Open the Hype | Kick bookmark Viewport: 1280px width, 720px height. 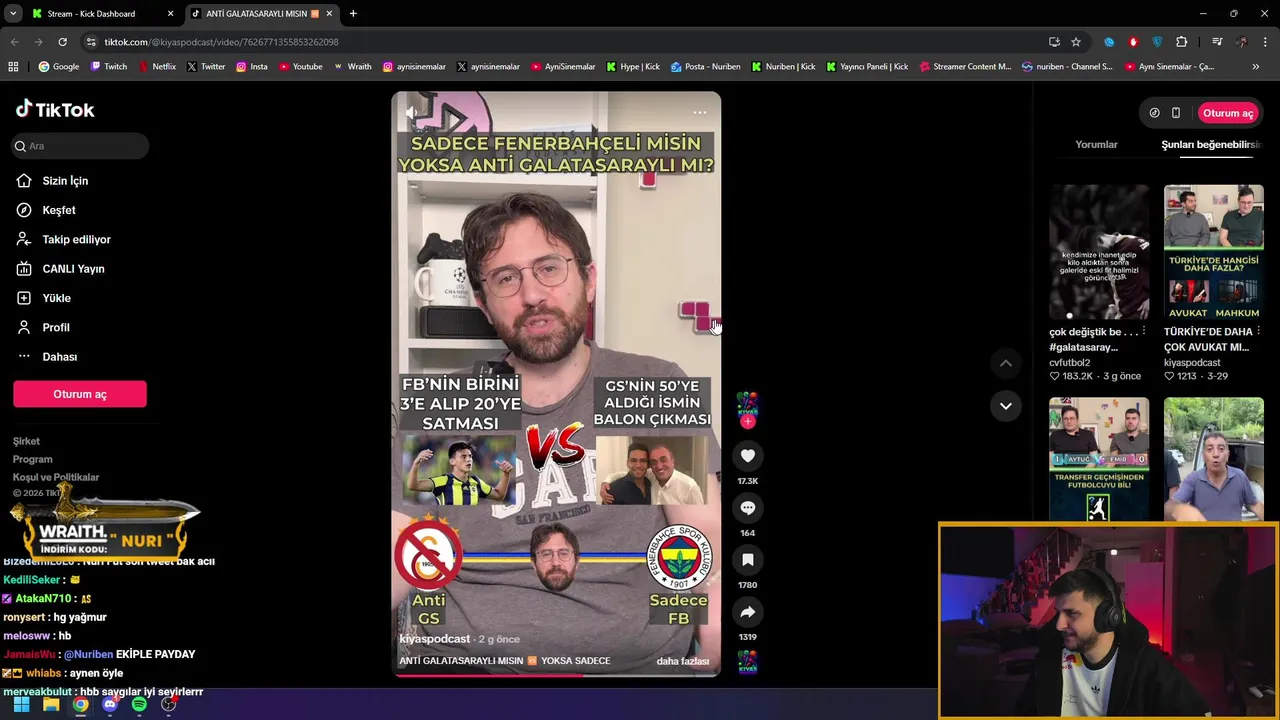click(633, 67)
